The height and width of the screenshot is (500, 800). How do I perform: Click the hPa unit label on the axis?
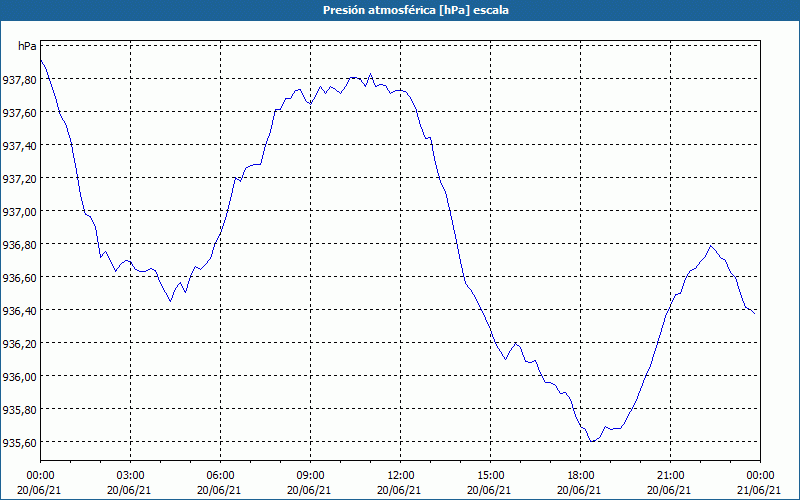[27, 46]
